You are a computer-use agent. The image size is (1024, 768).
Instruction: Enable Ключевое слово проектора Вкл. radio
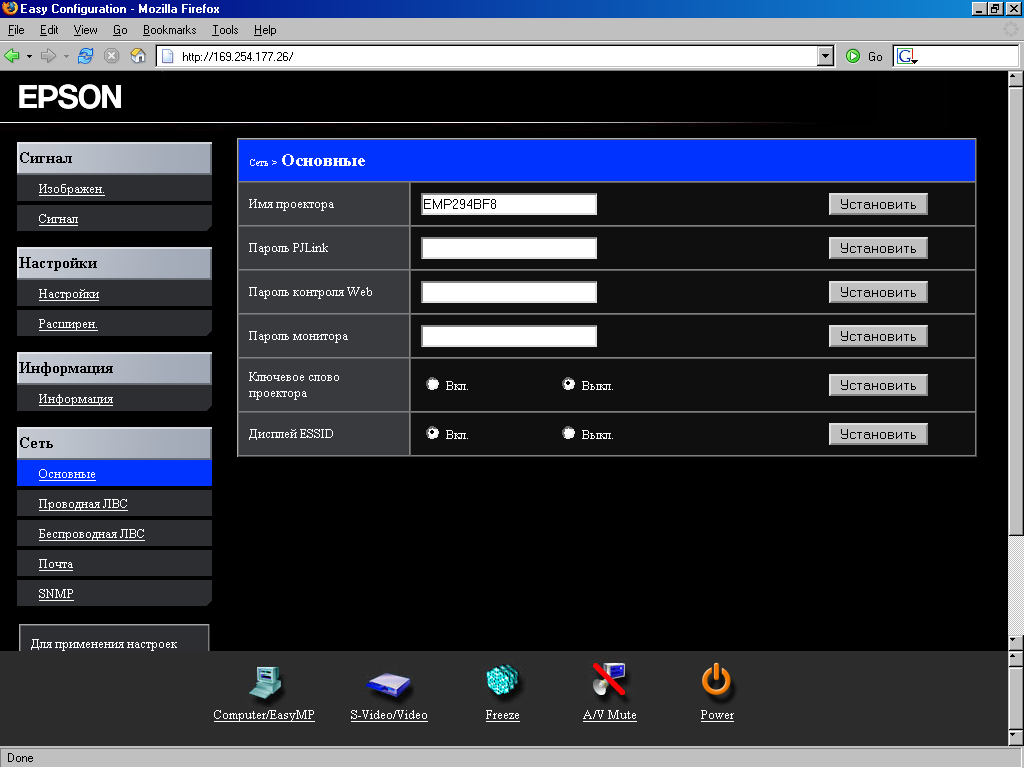point(432,384)
